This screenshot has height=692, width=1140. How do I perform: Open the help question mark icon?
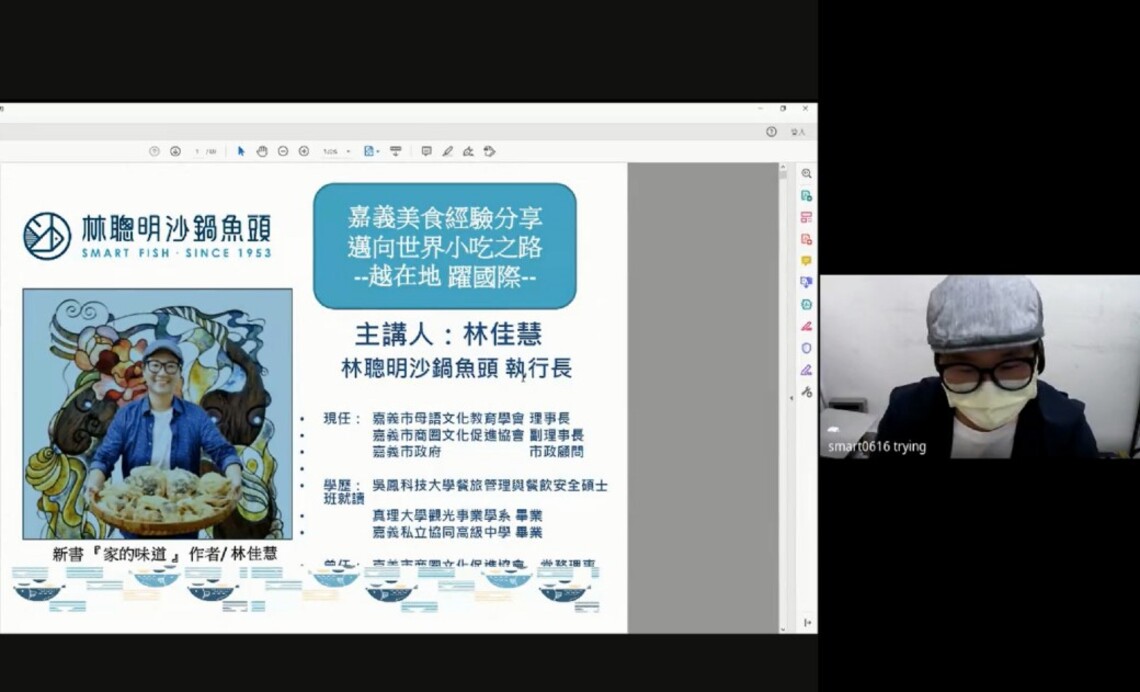click(771, 132)
